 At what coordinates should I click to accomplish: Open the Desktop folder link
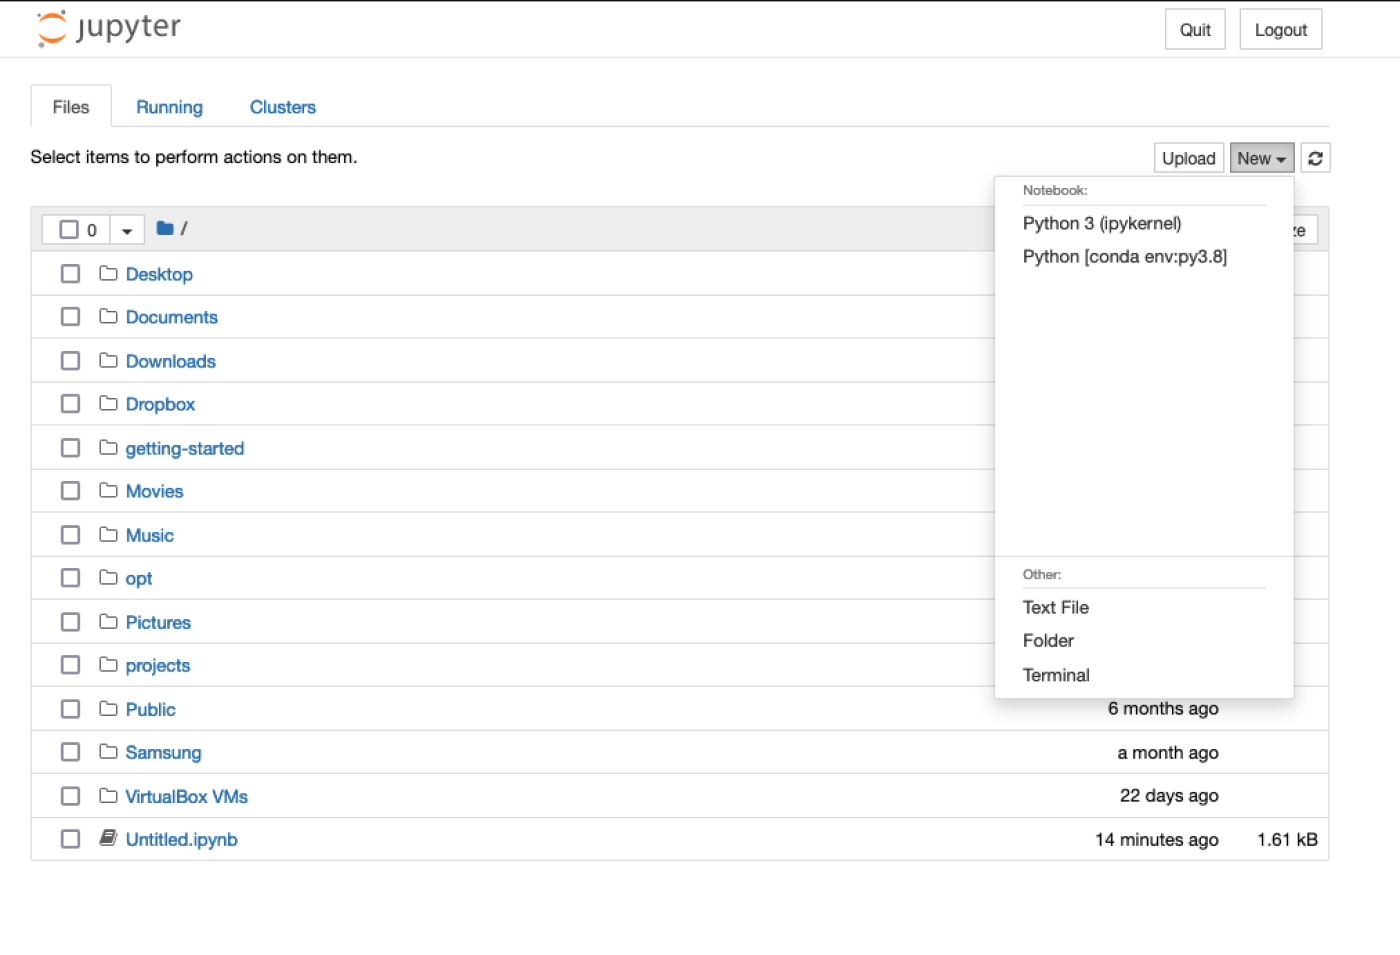pyautogui.click(x=159, y=274)
